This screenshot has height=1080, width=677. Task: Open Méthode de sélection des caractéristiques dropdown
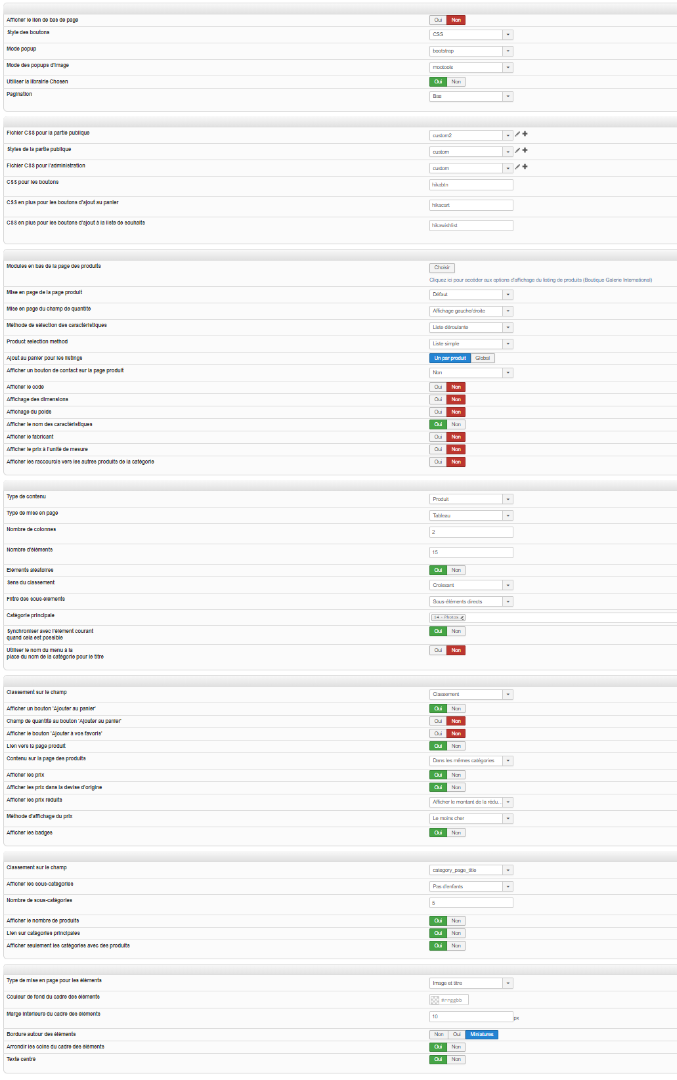(471, 328)
